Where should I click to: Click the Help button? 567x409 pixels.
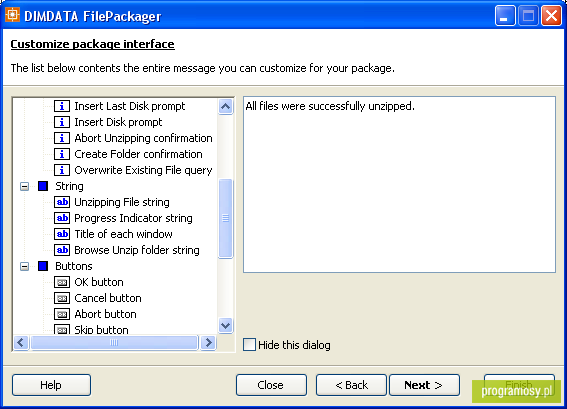click(51, 385)
